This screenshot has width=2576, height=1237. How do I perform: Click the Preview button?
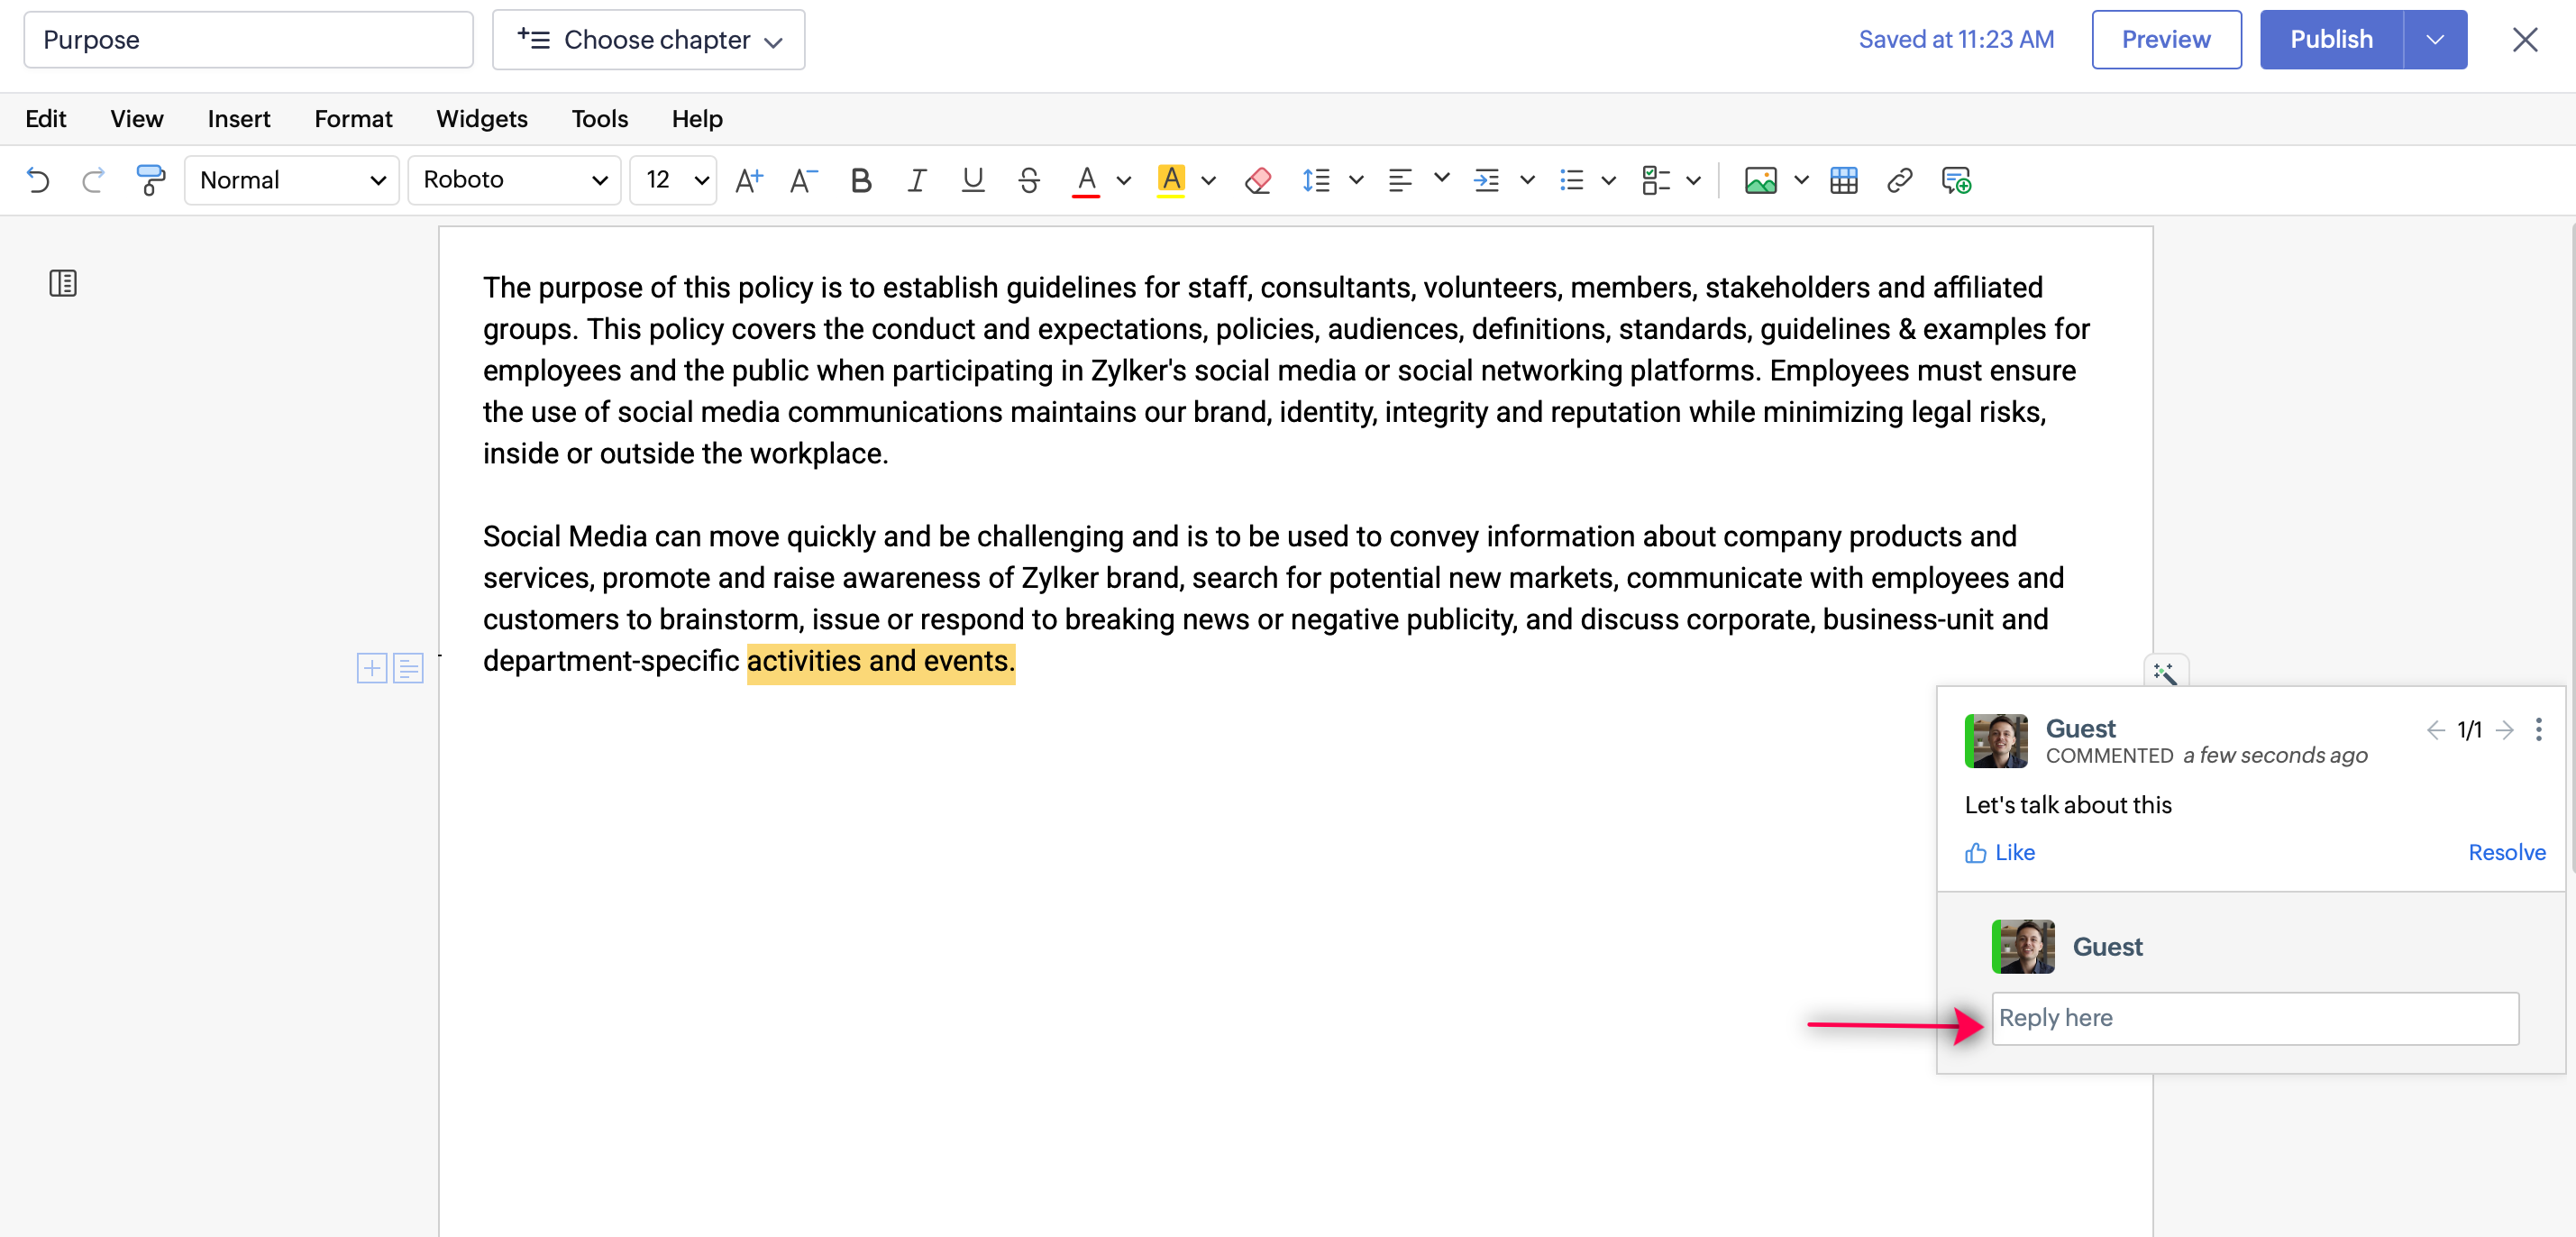[2165, 40]
